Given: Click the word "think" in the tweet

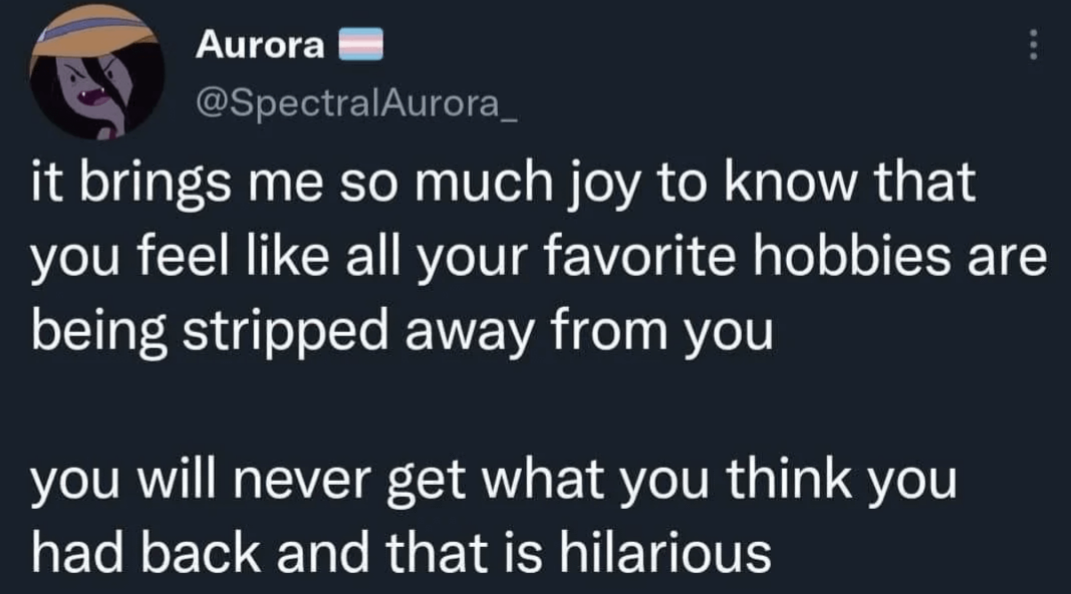Looking at the screenshot, I should (x=790, y=478).
